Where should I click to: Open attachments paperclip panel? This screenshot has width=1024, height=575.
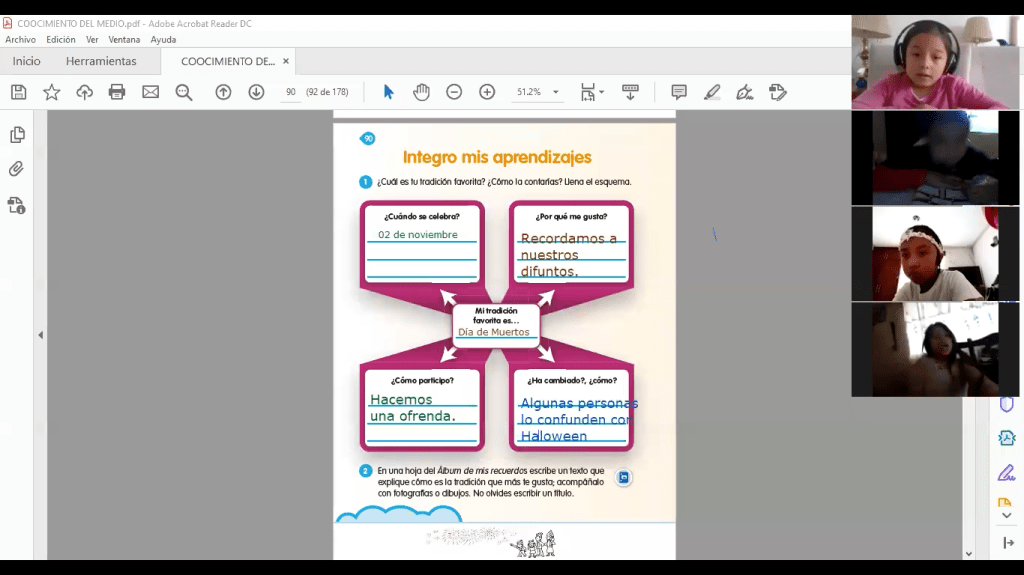coord(17,169)
